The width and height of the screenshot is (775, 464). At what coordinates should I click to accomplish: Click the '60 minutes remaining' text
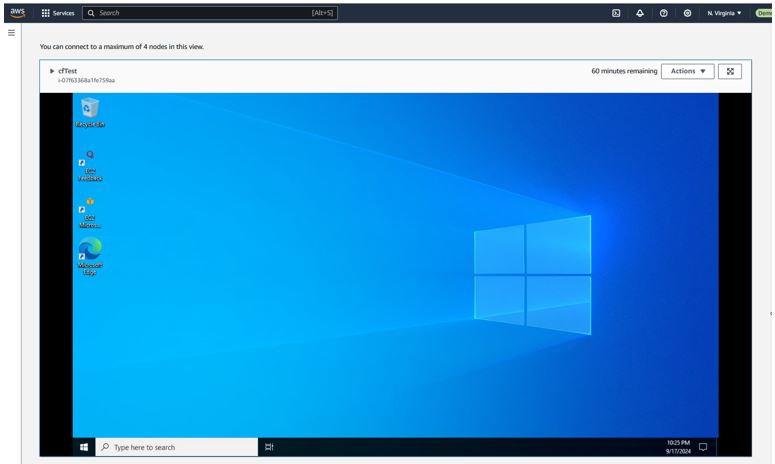tap(624, 71)
